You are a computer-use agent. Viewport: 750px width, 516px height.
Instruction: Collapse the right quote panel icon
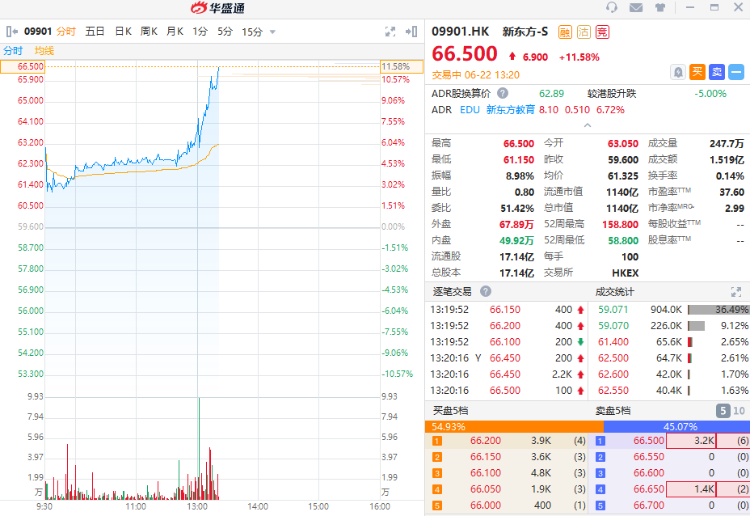tap(411, 32)
